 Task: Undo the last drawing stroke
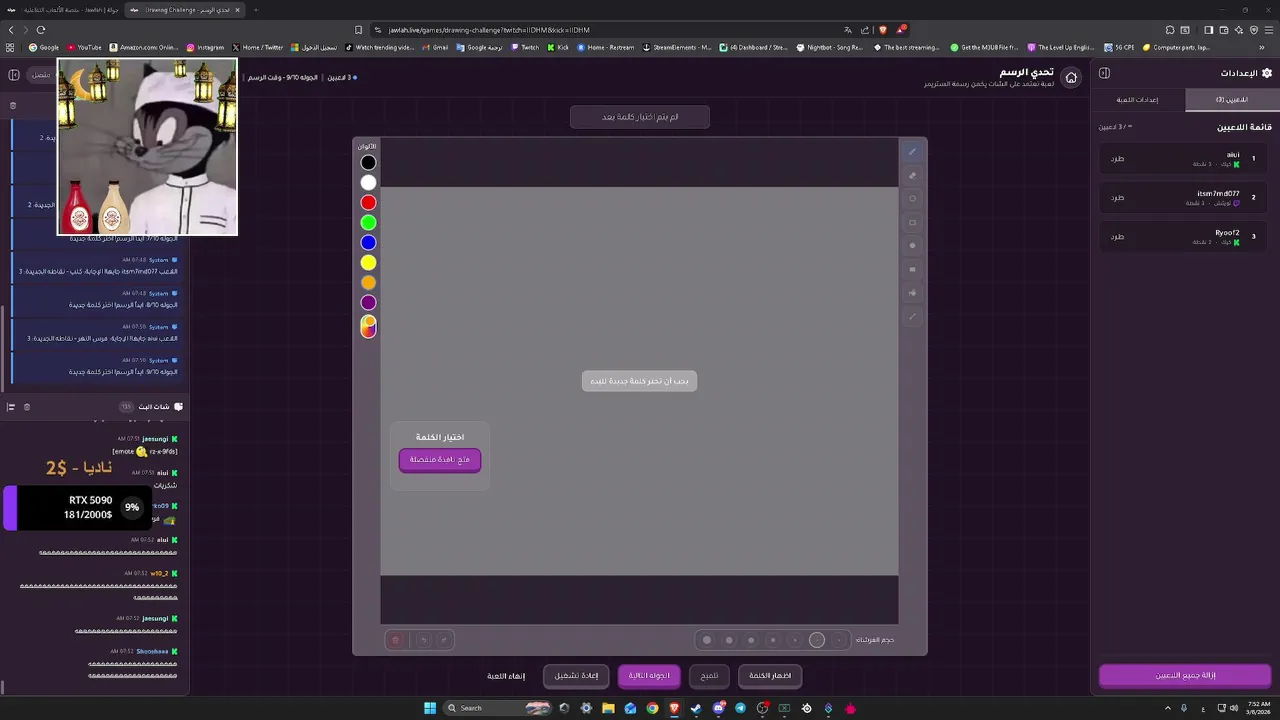point(423,640)
